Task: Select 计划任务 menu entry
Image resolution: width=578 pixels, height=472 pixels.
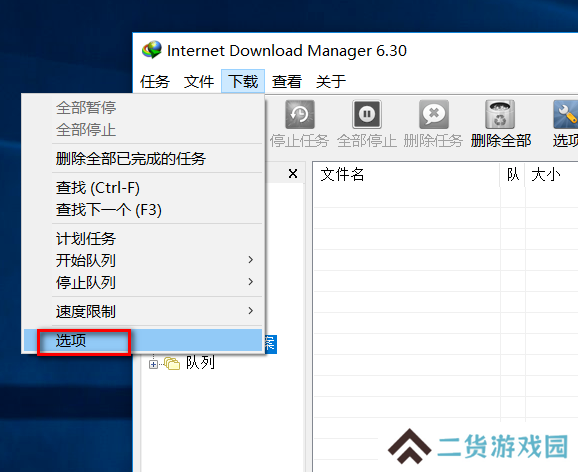Action: [143, 239]
